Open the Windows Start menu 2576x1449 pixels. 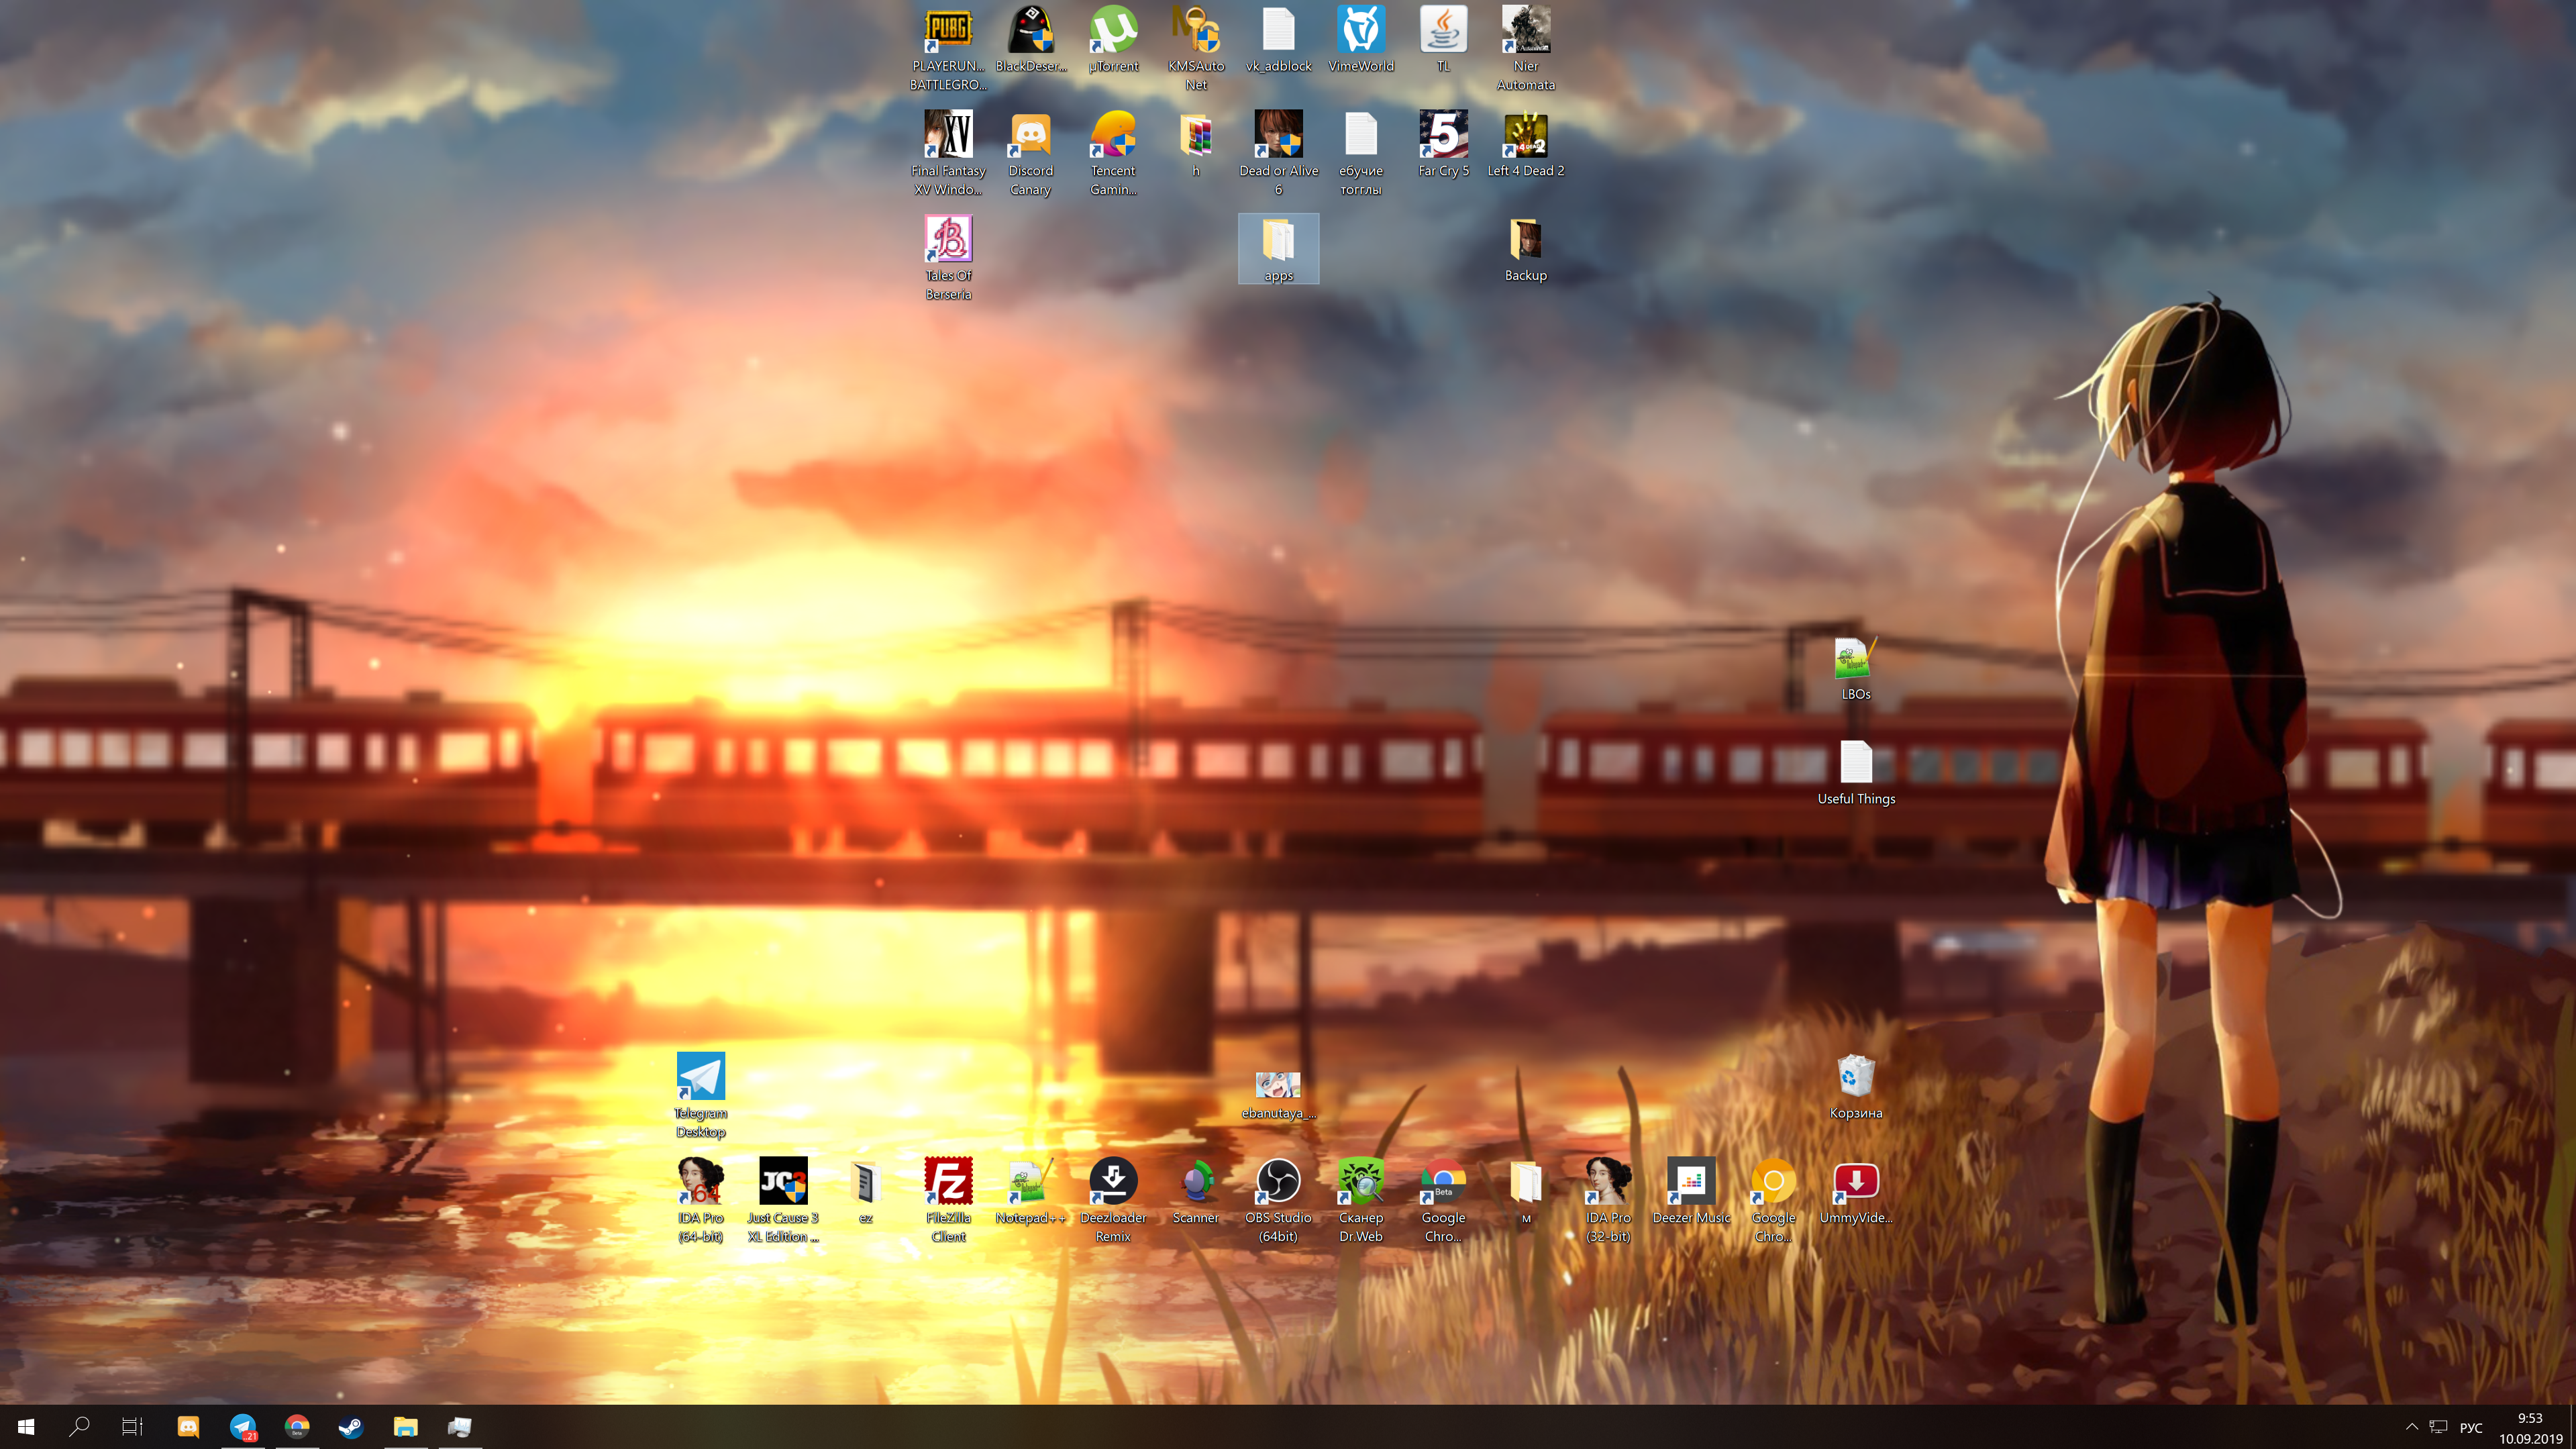[x=26, y=1427]
